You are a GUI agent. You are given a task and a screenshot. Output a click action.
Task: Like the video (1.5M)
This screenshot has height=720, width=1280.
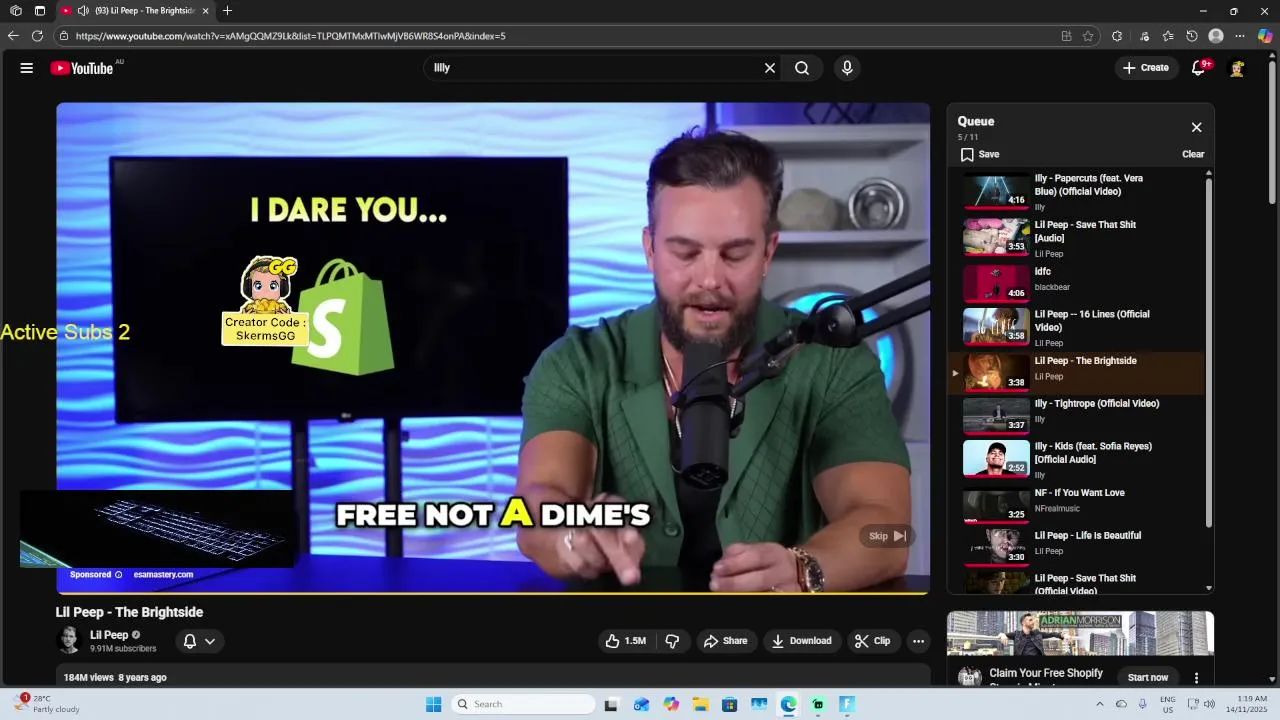(x=625, y=641)
